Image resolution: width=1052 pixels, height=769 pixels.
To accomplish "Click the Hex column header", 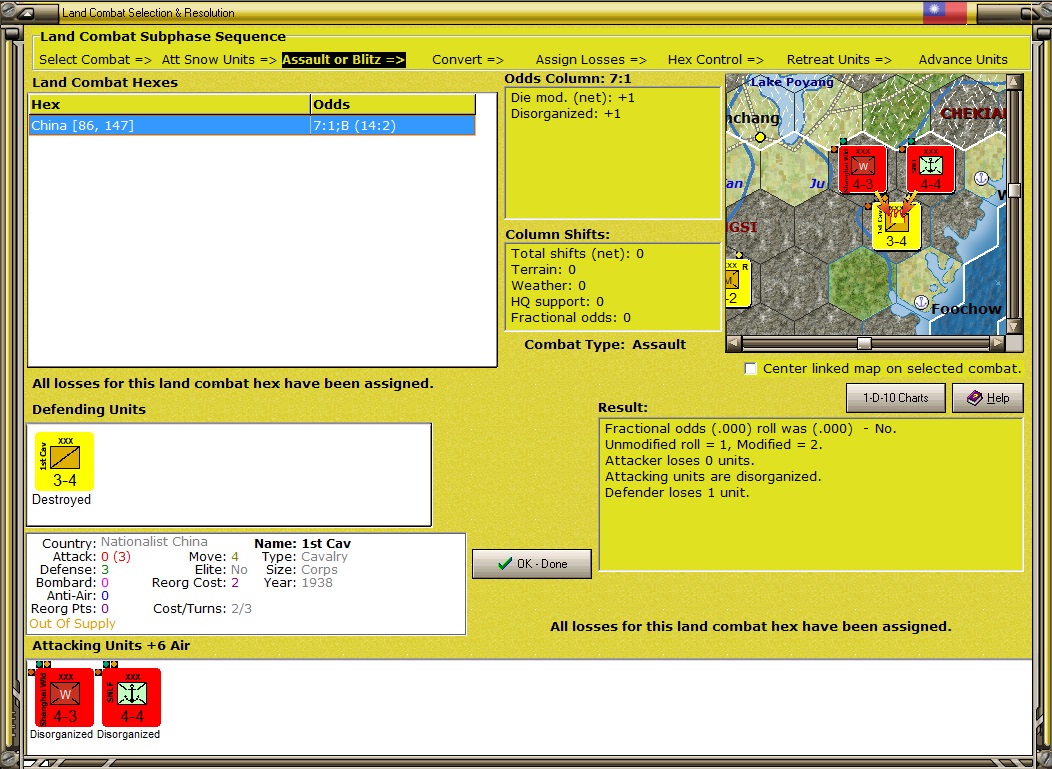I will coord(170,105).
